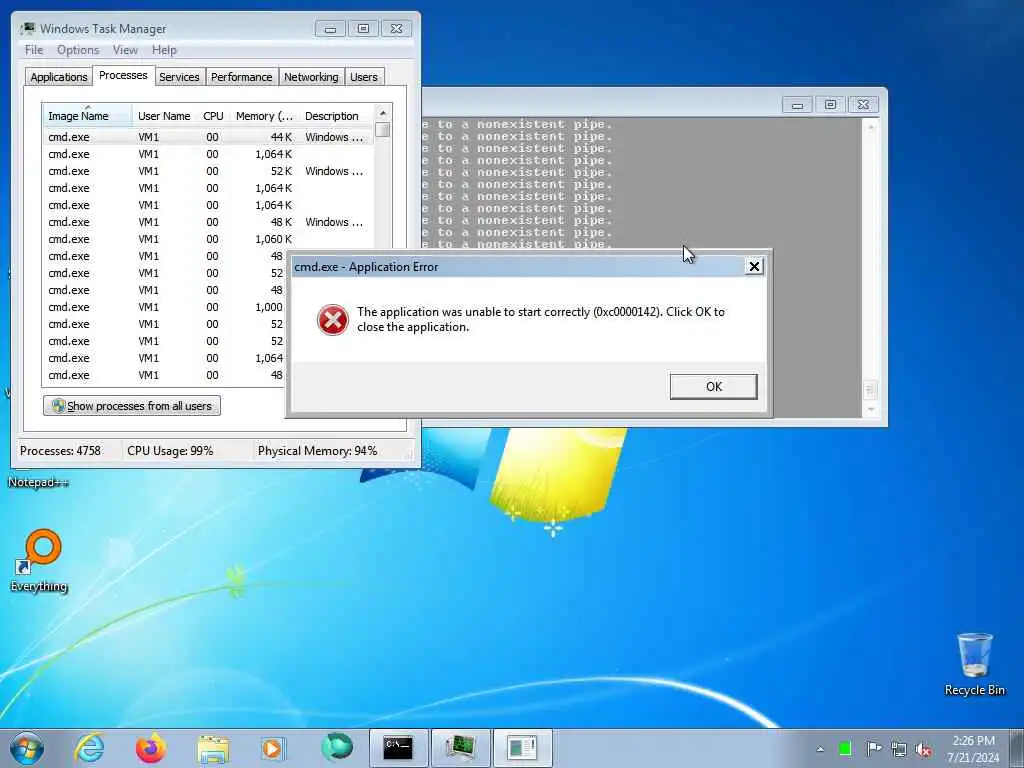
Task: Click the Command Prompt scroll-down arrow
Action: coord(870,409)
